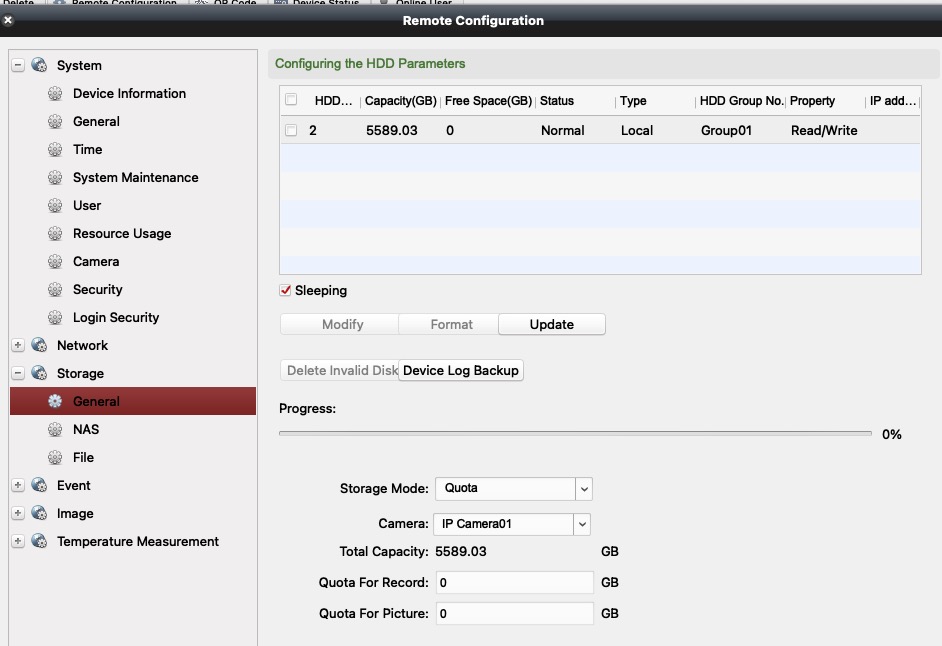Click the globe icon next to Temperature Measurement
The image size is (942, 646).
pos(39,542)
